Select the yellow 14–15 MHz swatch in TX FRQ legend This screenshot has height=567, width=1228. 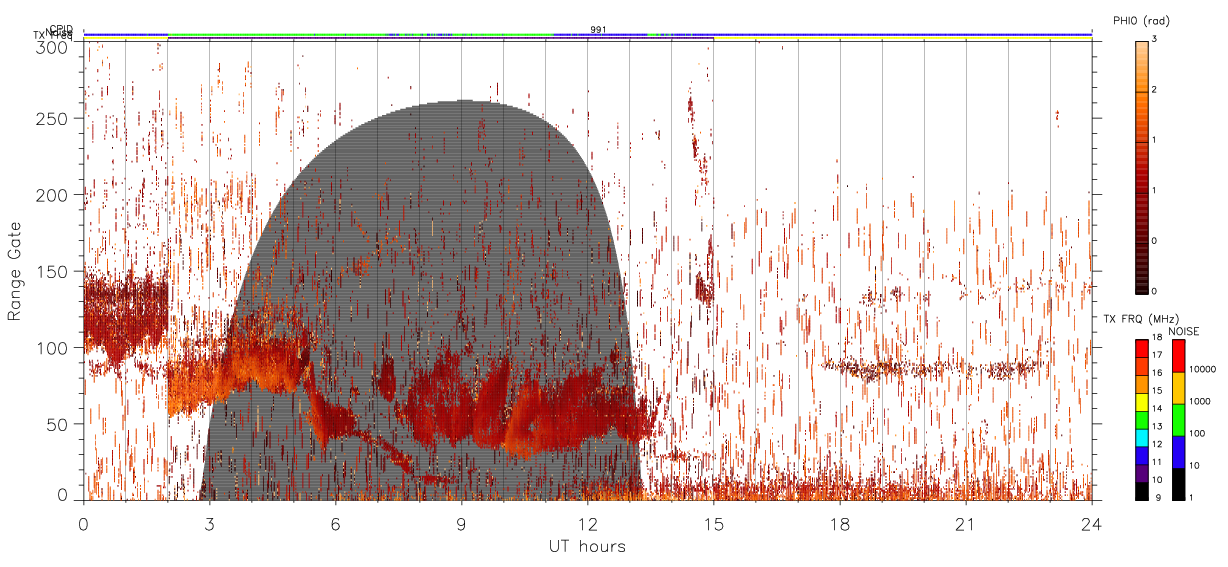[1142, 402]
